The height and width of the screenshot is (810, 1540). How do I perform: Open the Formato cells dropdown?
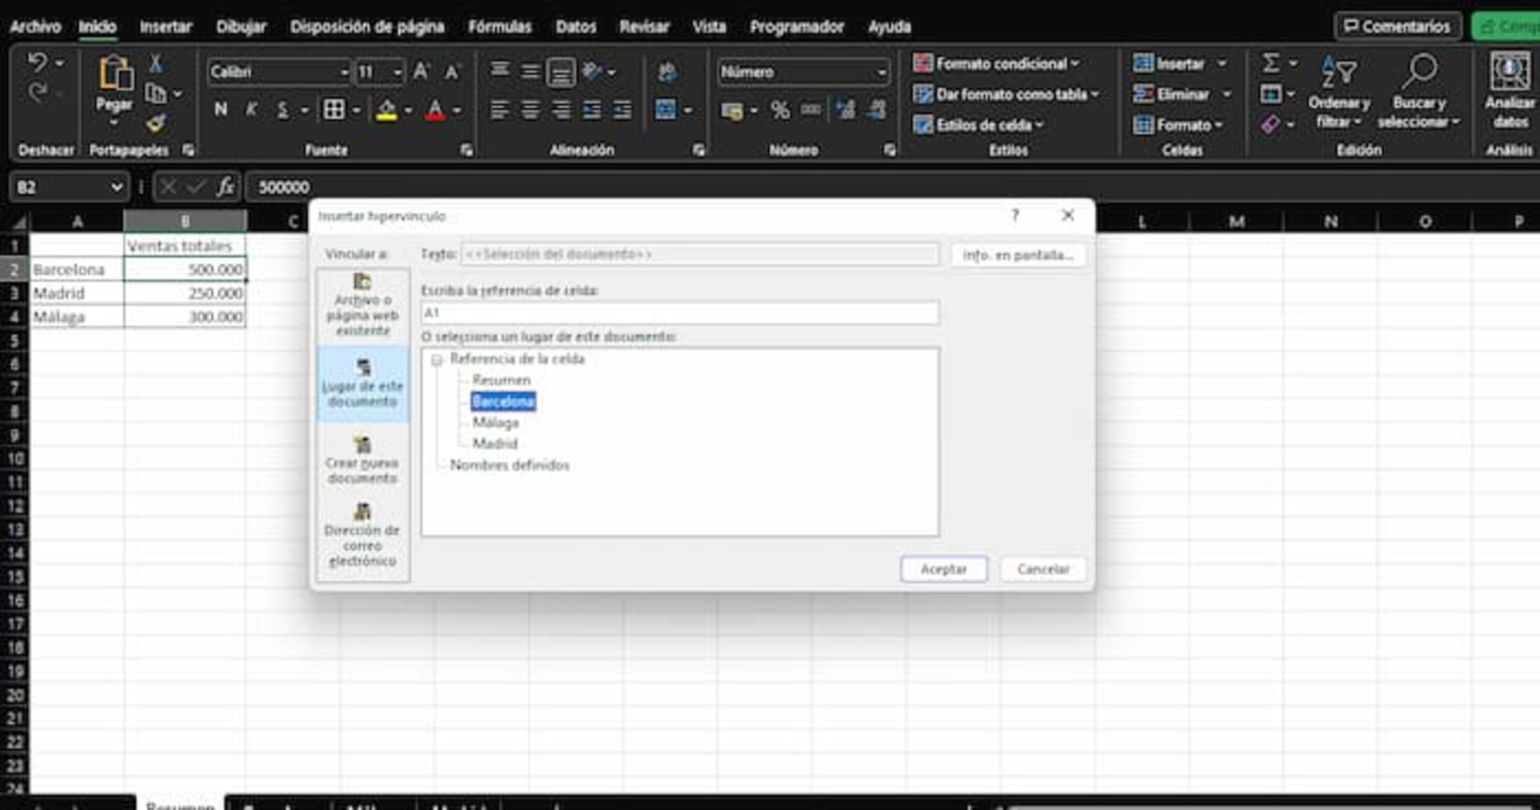coord(1179,125)
